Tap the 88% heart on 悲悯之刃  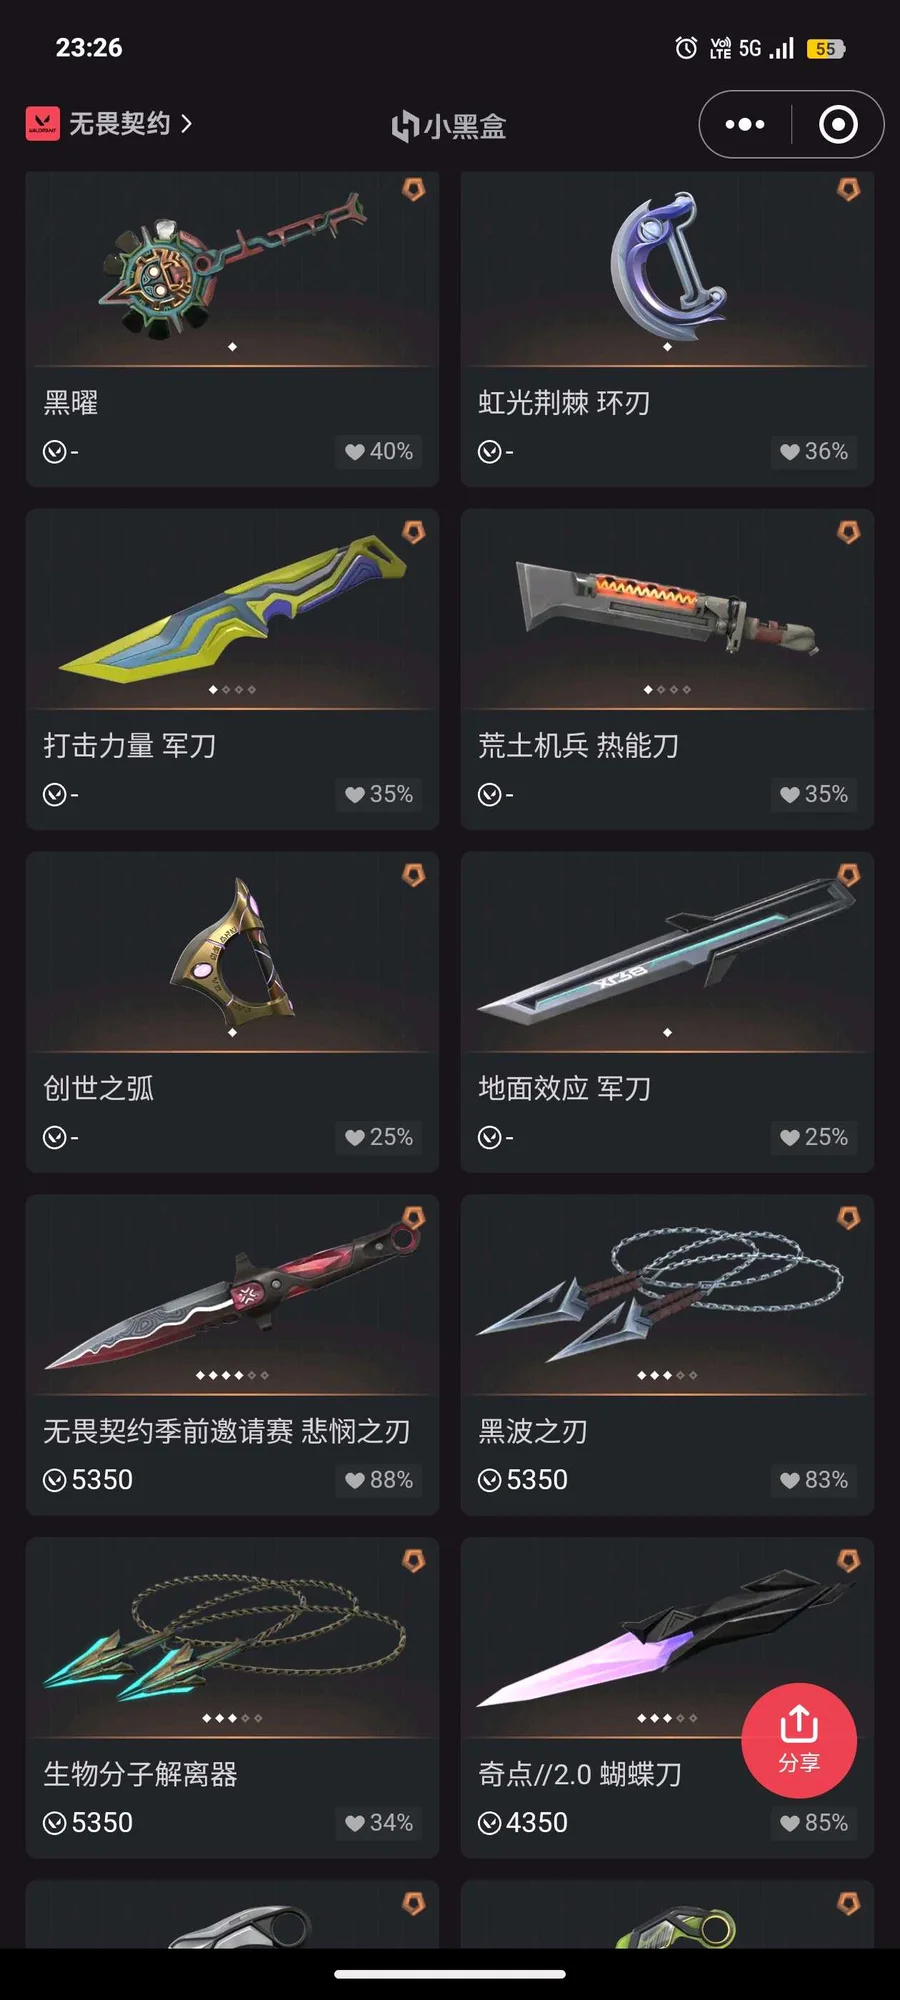[379, 1480]
